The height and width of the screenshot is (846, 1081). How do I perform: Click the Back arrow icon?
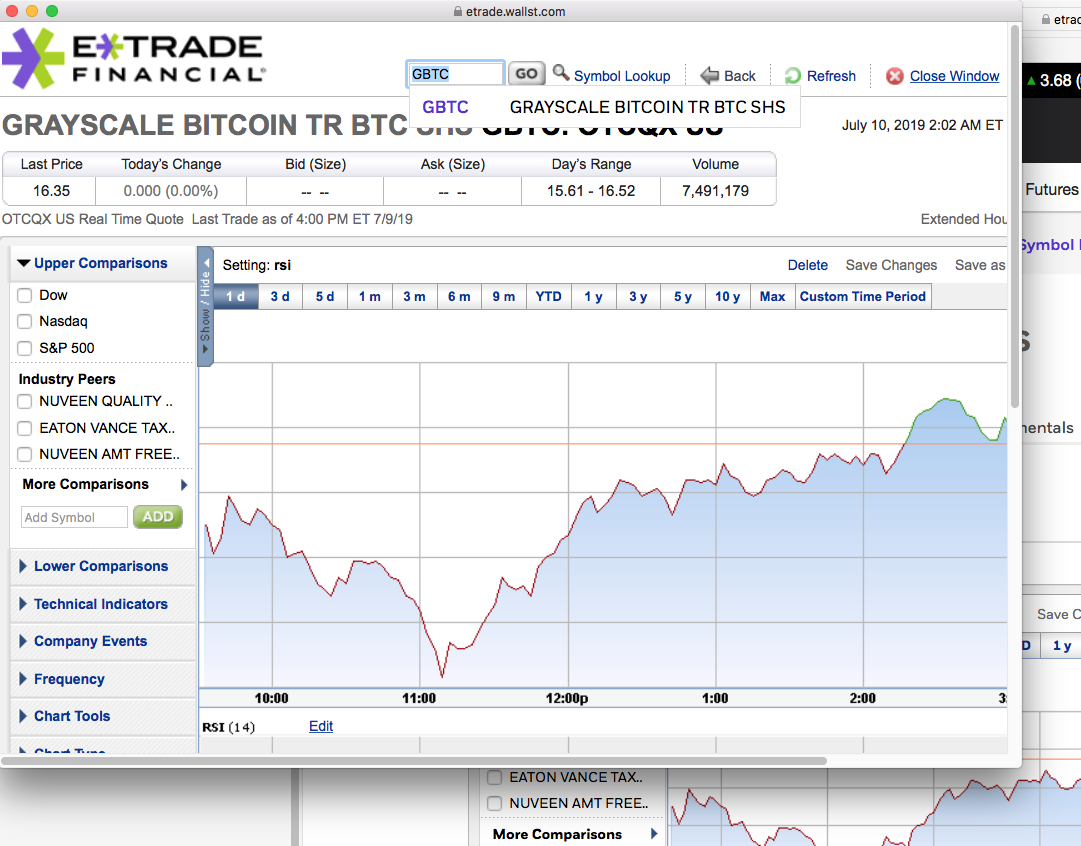[709, 76]
